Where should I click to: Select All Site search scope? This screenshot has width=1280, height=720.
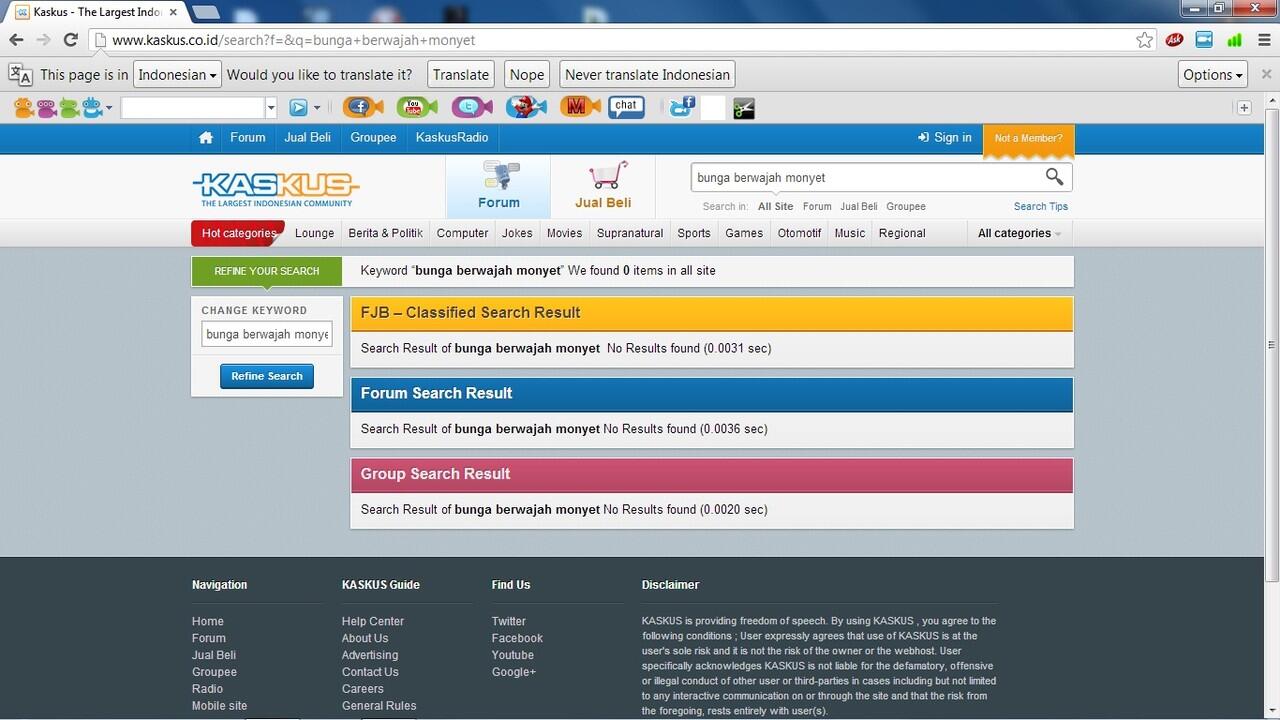(x=775, y=206)
